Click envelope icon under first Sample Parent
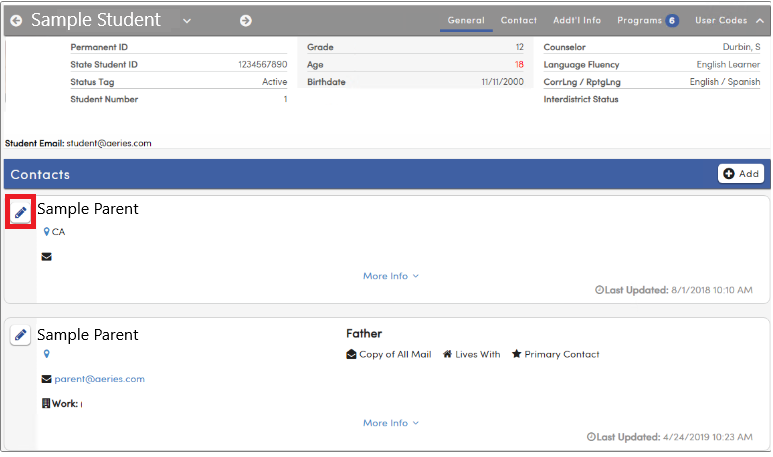 pos(46,257)
